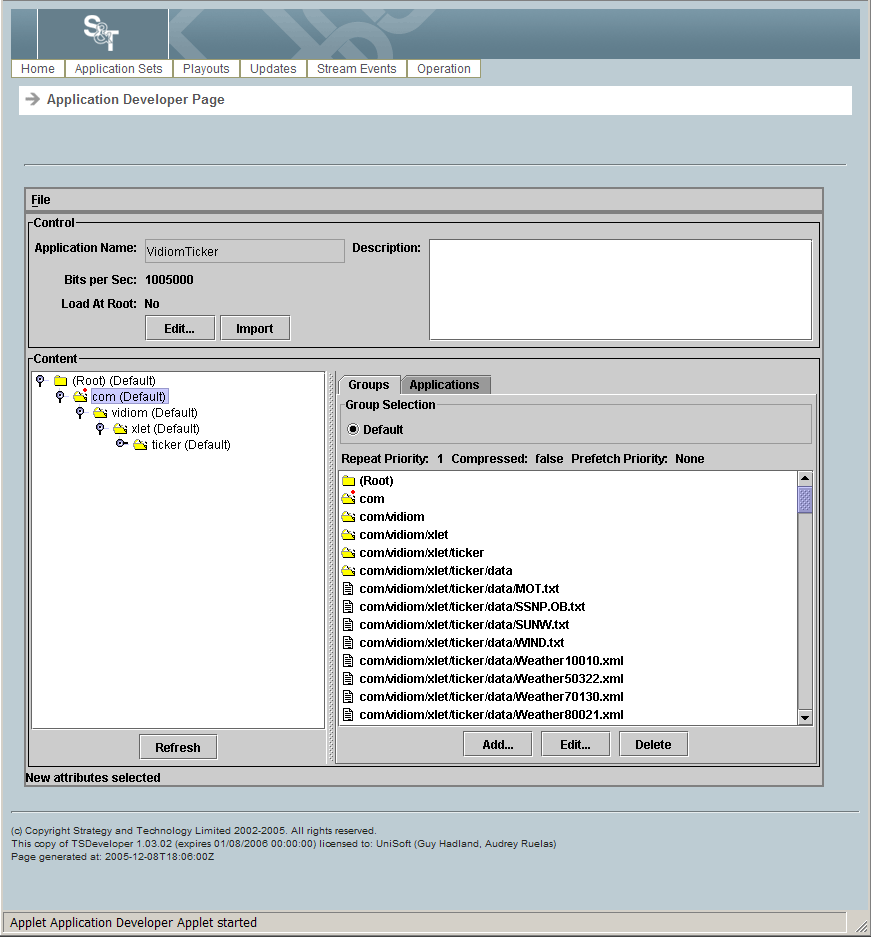Open the Home navigation tab
Screen dimensions: 871x937
(38, 69)
